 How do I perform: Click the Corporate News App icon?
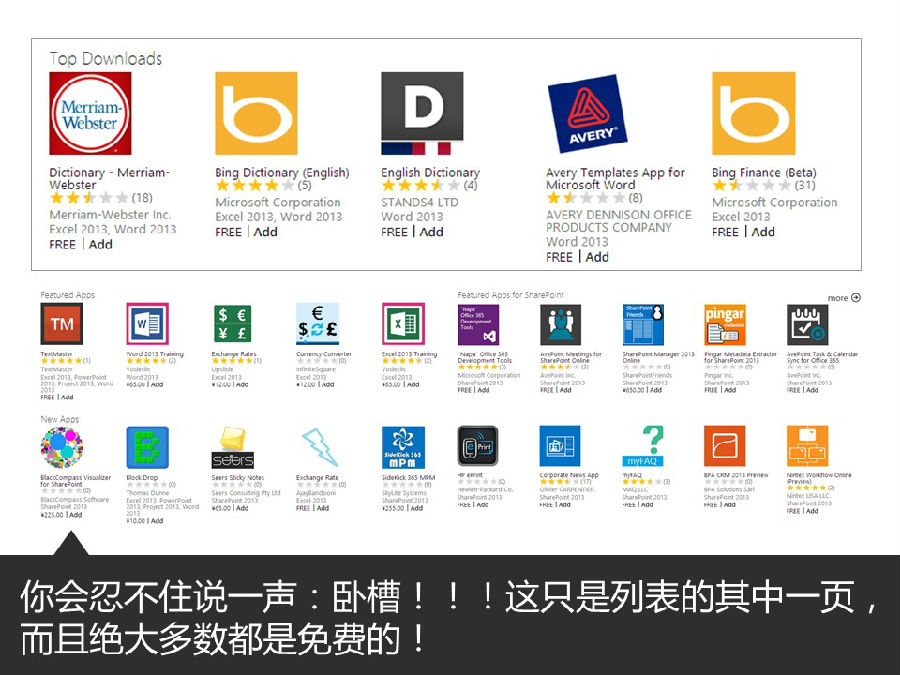[561, 446]
